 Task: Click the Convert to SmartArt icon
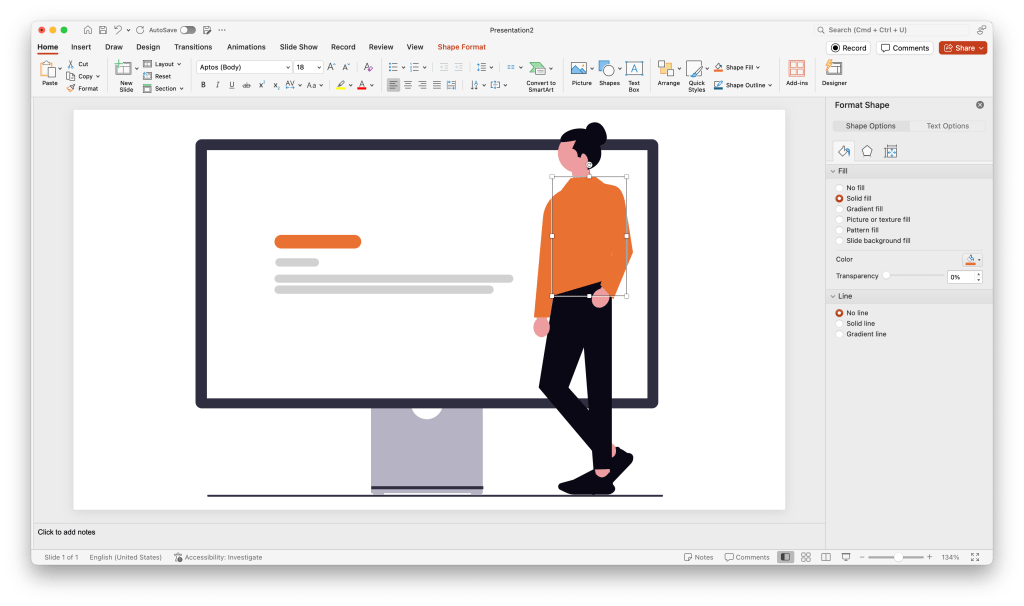[541, 74]
